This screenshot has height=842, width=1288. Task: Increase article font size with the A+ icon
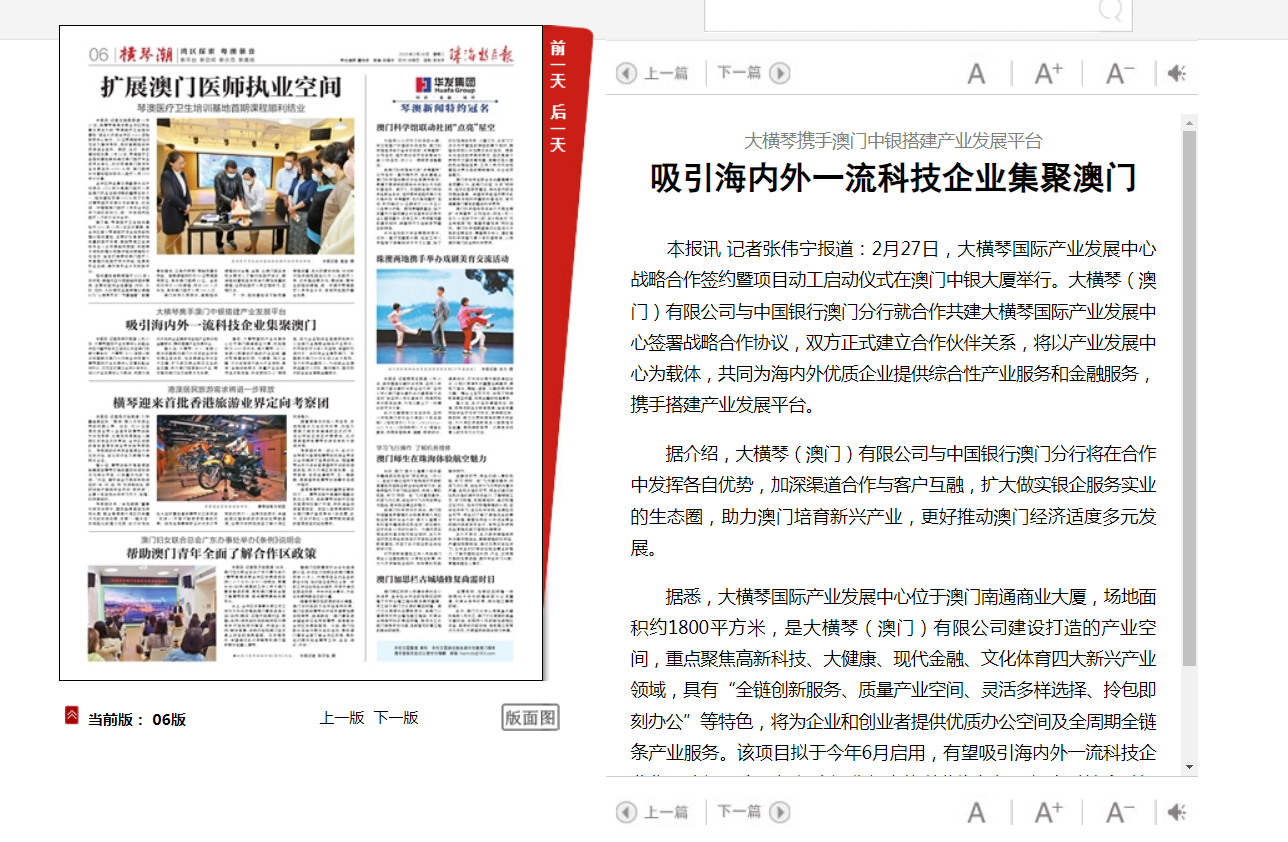click(1047, 72)
